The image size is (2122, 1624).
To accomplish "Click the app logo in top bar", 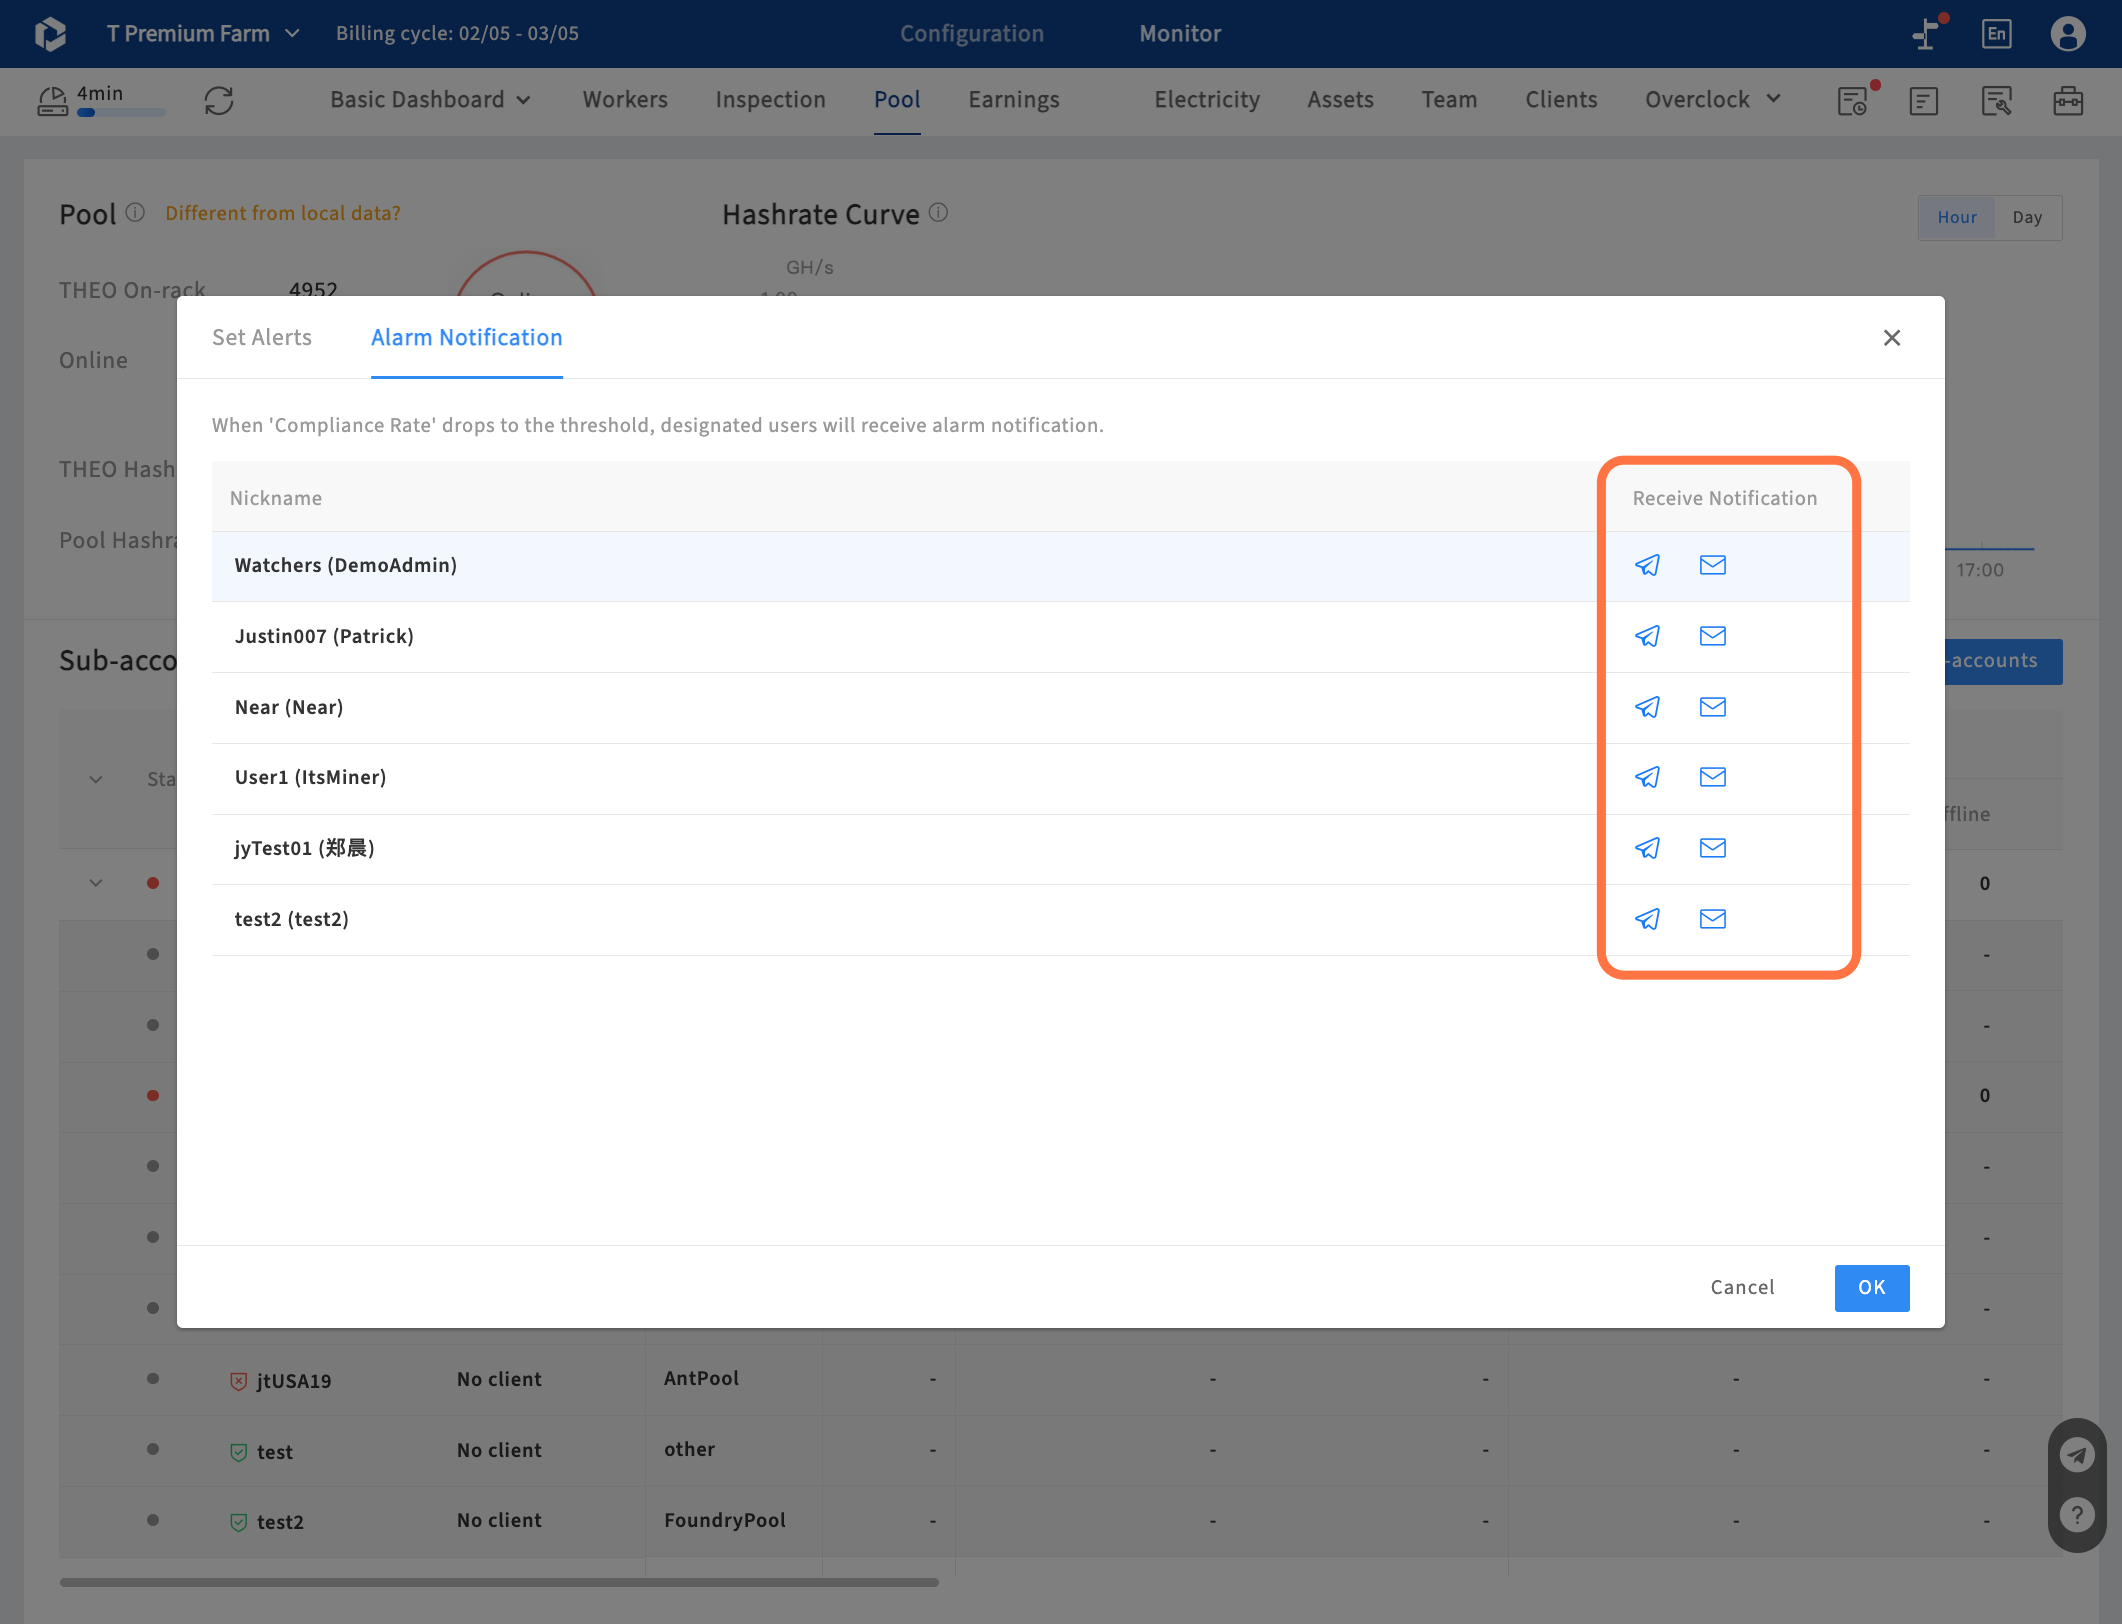I will [x=50, y=34].
